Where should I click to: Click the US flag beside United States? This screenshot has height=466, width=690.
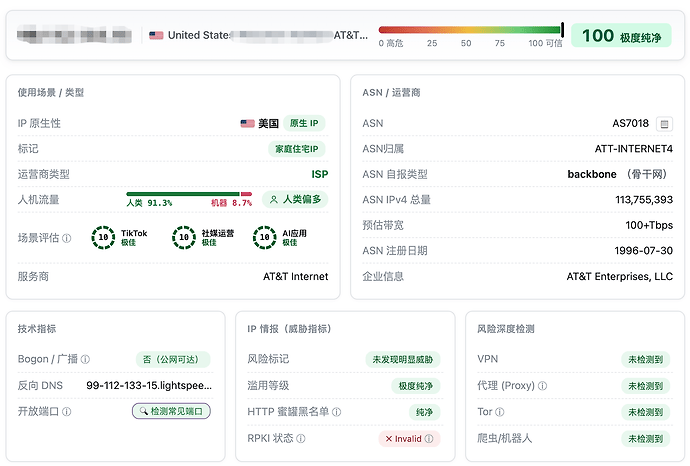[x=156, y=35]
